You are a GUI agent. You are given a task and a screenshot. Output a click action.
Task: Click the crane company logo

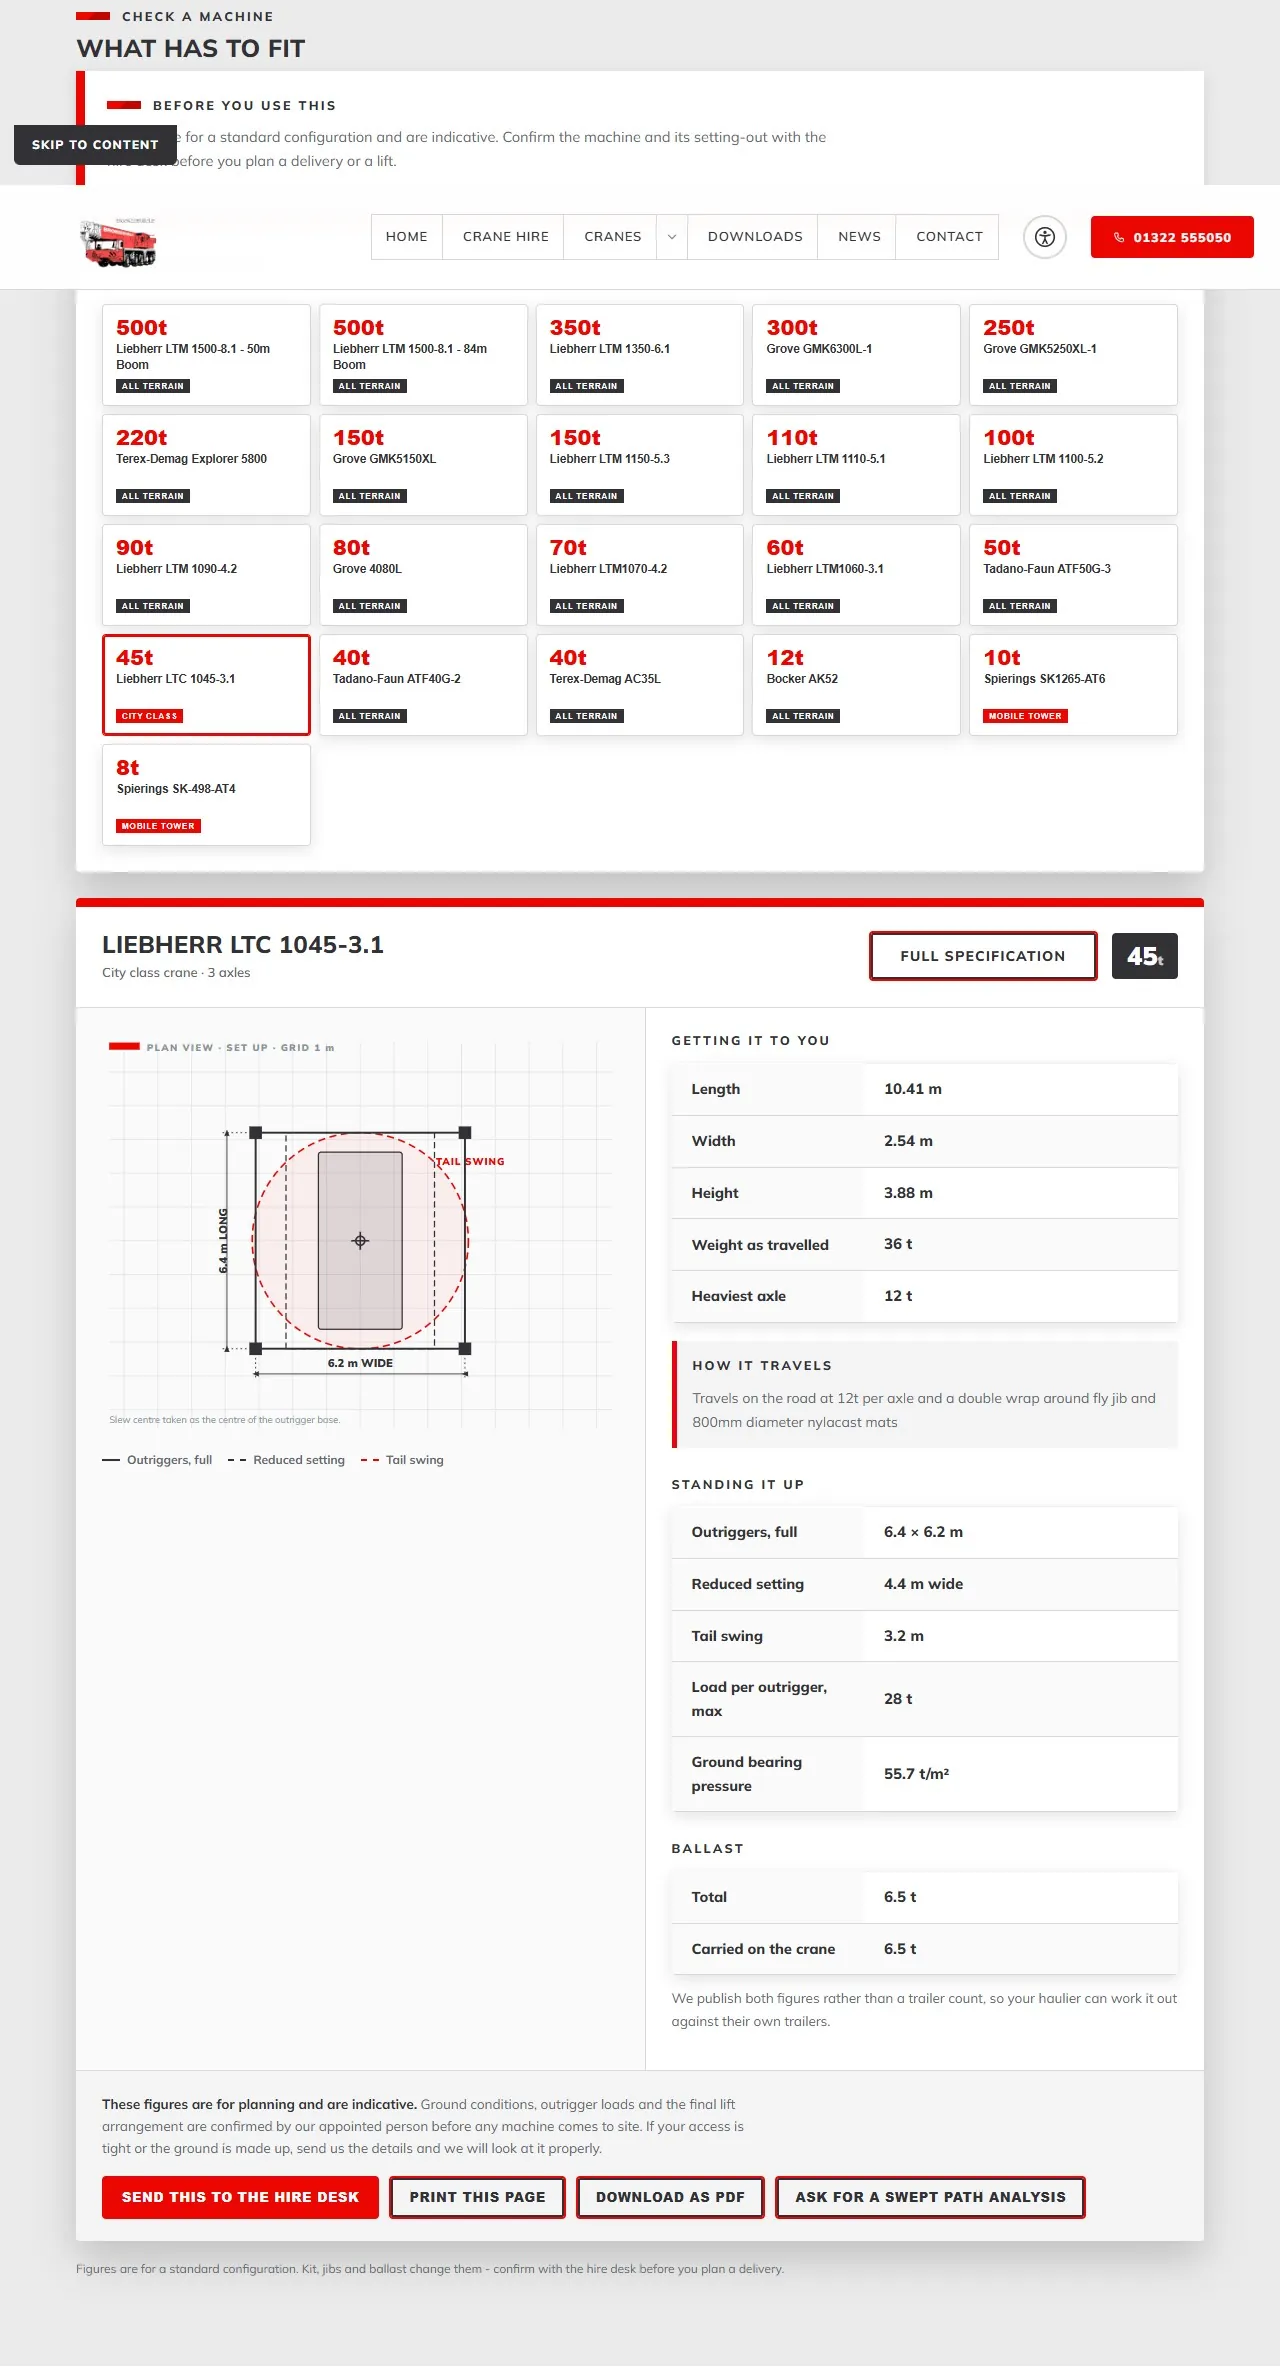119,242
